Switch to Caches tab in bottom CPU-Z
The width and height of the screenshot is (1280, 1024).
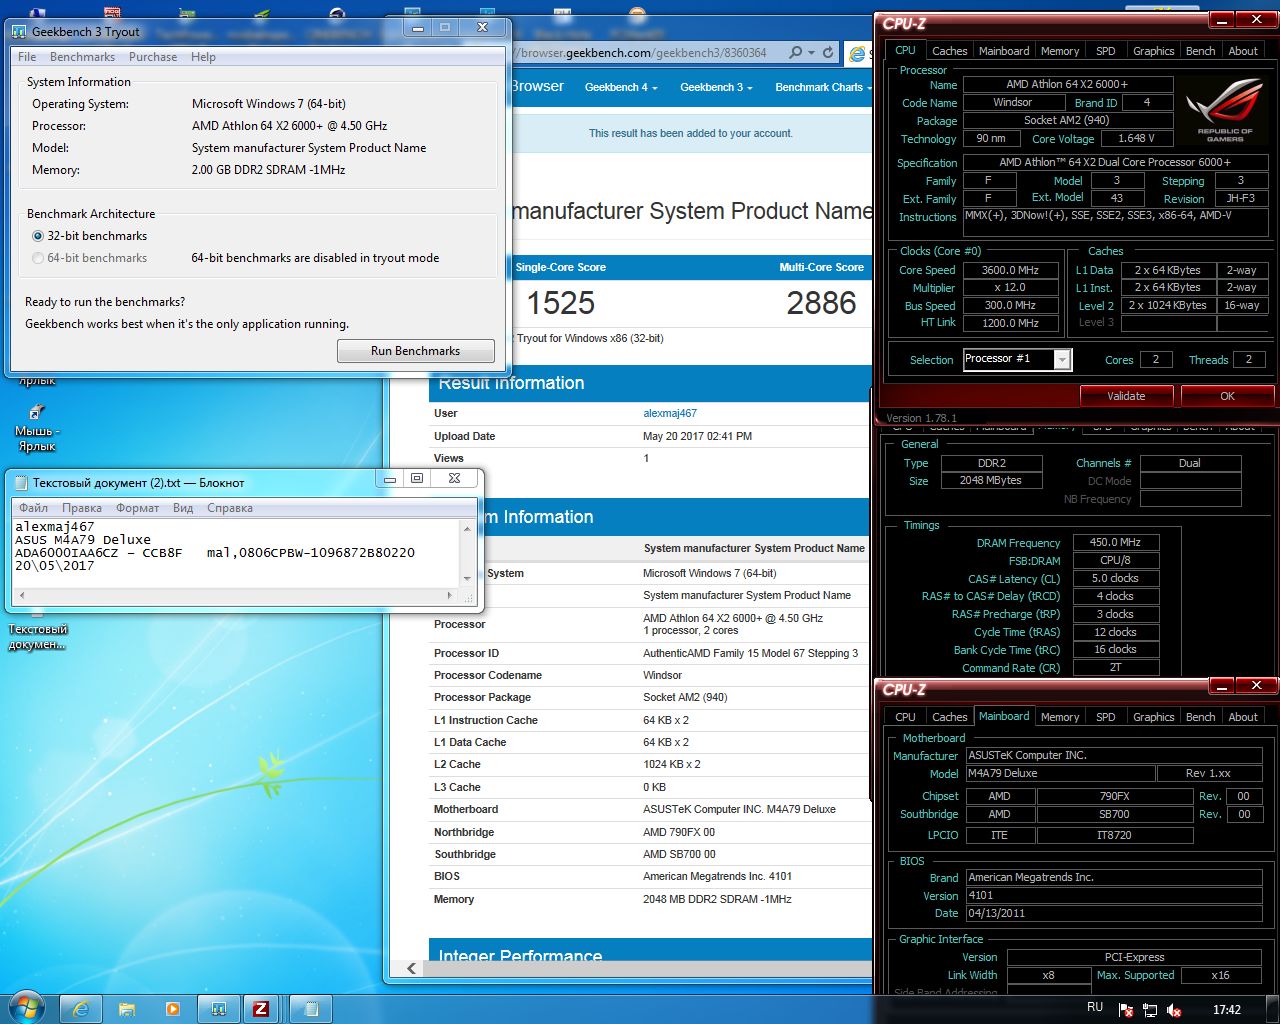(x=949, y=717)
